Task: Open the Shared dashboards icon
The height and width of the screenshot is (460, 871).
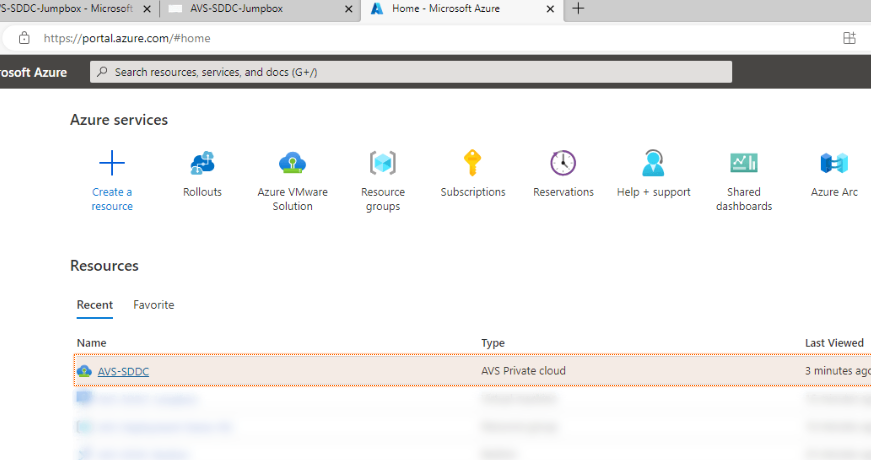Action: point(744,163)
